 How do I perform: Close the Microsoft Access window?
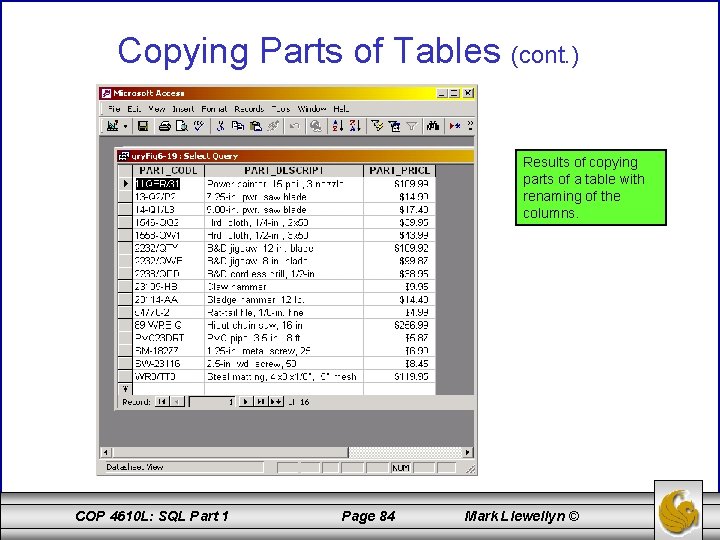pyautogui.click(x=468, y=93)
